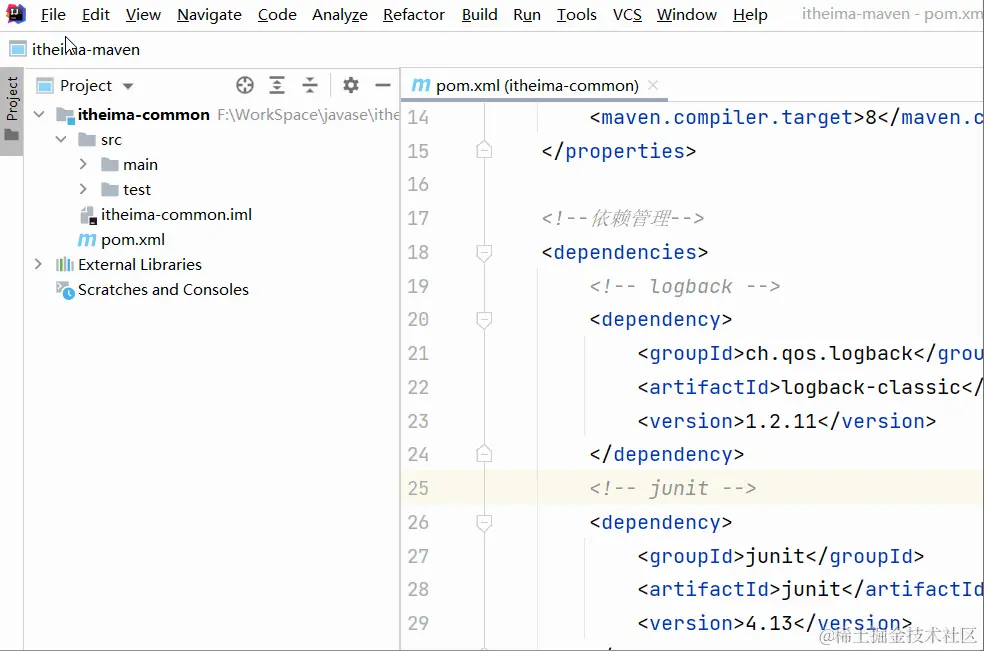984x651 pixels.
Task: Close the pom.xml editor tab
Action: point(653,85)
